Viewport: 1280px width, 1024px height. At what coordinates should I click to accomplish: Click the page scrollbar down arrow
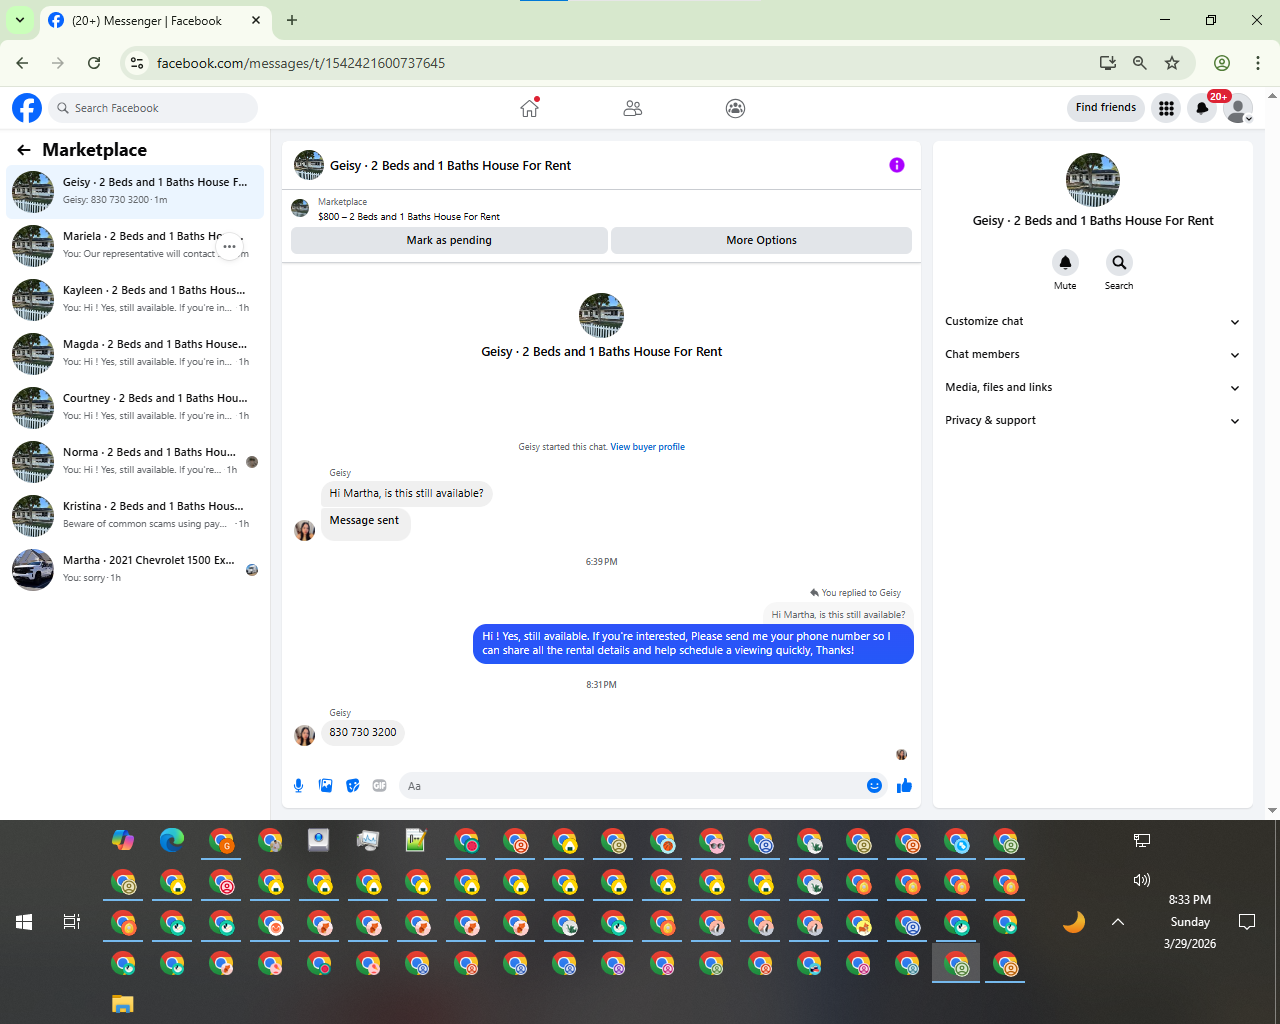(x=1272, y=810)
